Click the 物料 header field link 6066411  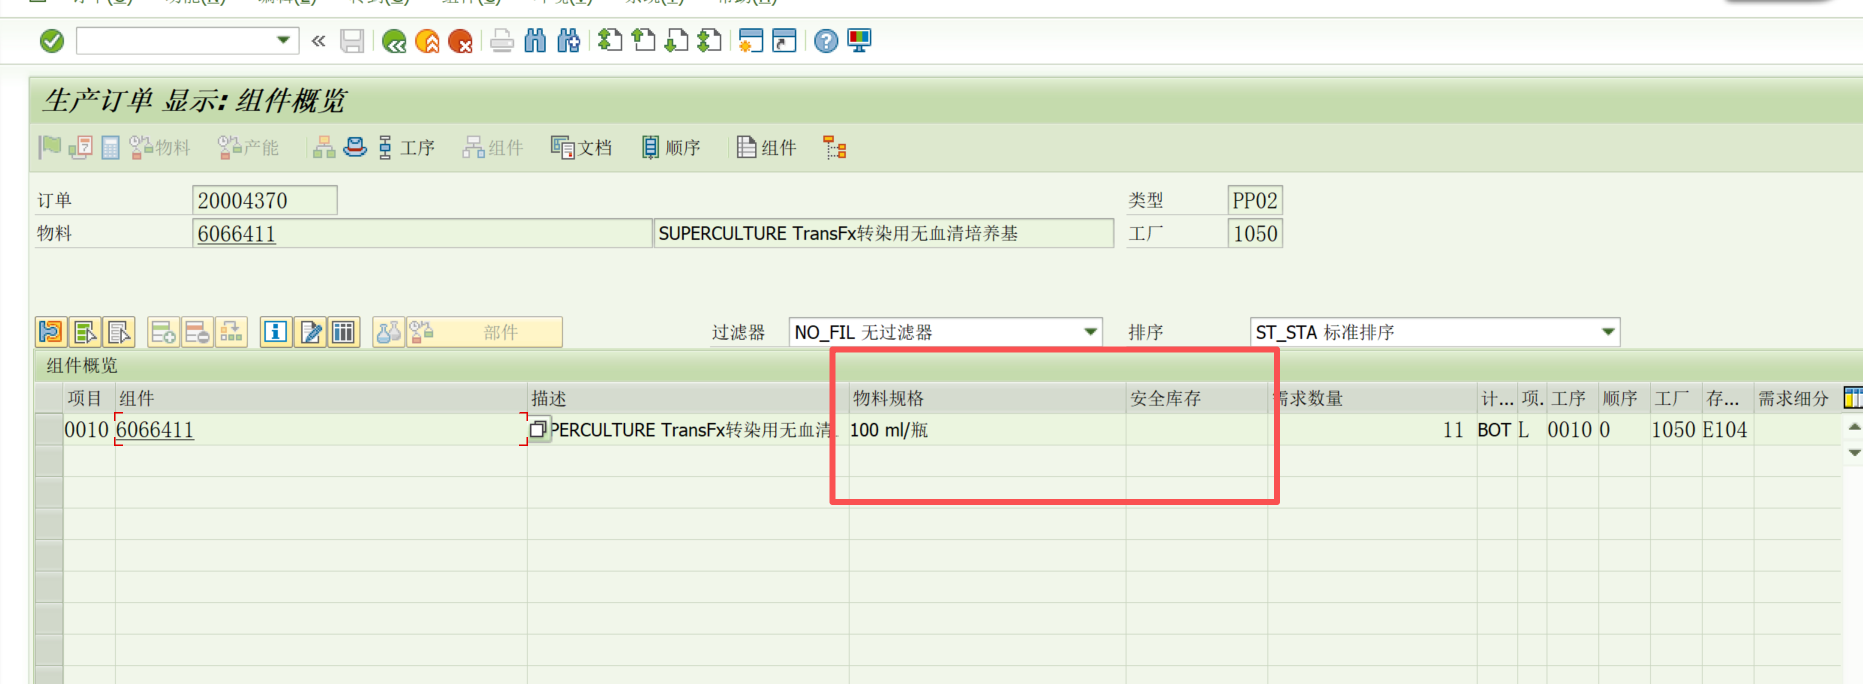pos(236,234)
